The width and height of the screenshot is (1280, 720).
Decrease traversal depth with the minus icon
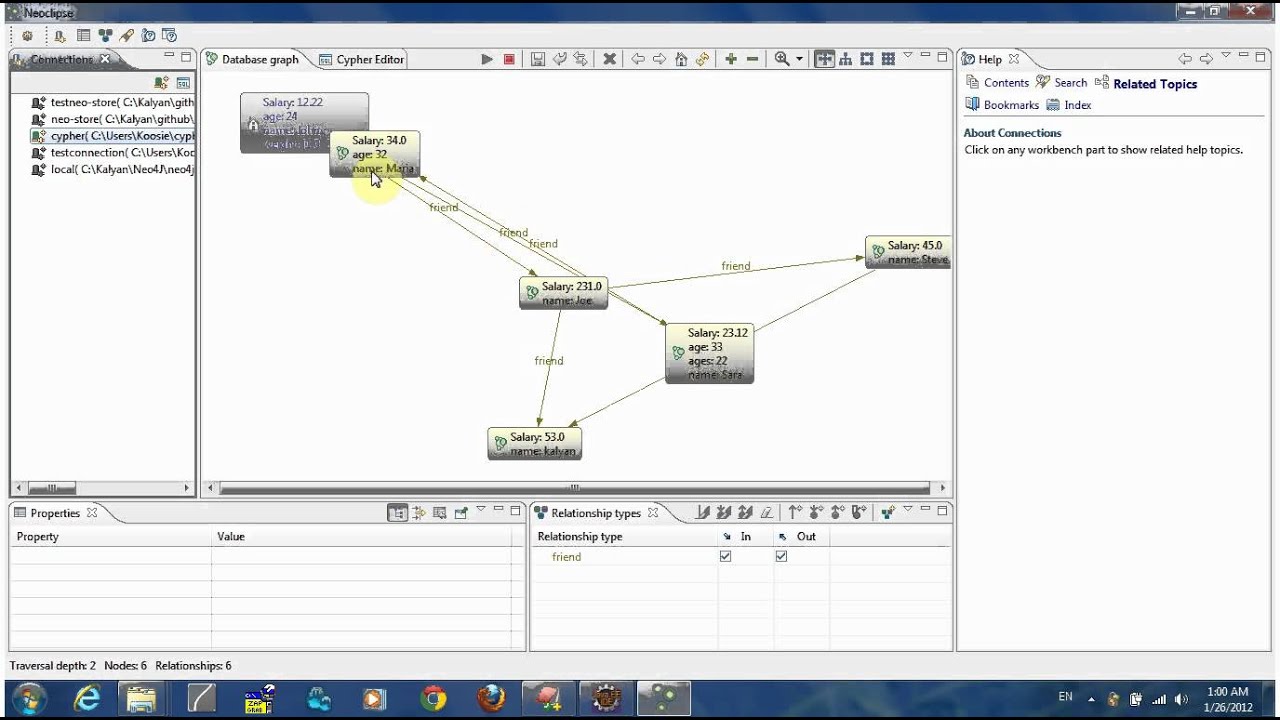[753, 59]
